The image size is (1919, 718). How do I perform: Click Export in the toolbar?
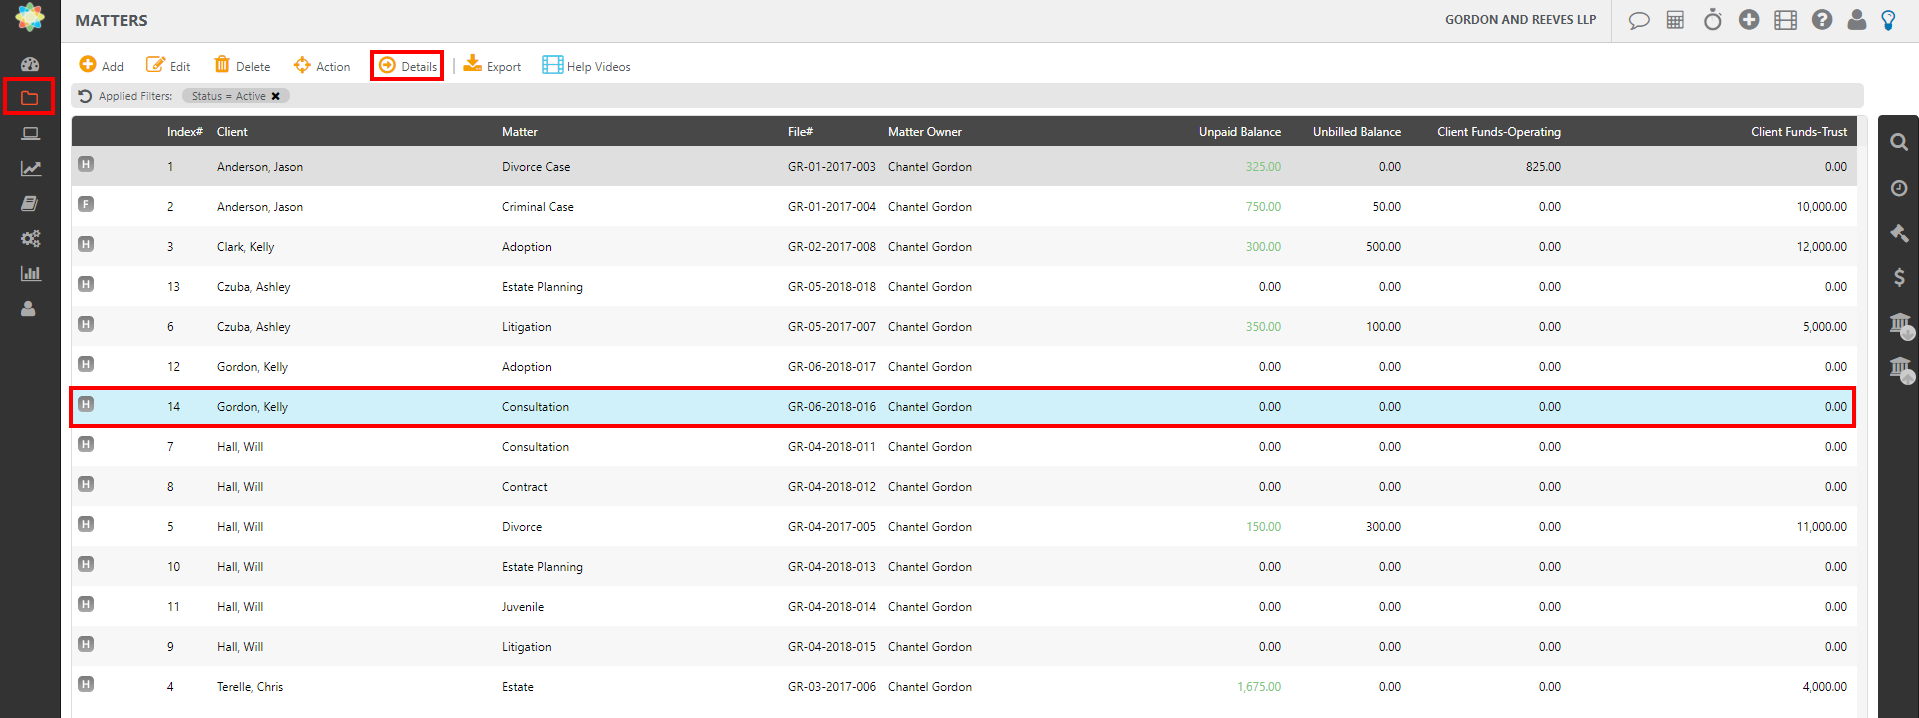point(492,66)
